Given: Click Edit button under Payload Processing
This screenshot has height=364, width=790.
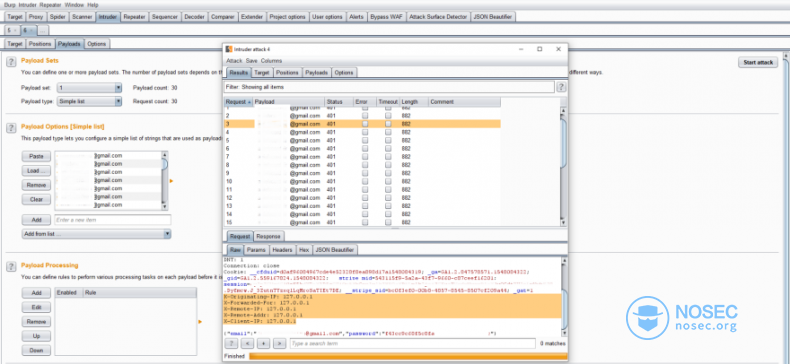Looking at the screenshot, I should point(36,308).
